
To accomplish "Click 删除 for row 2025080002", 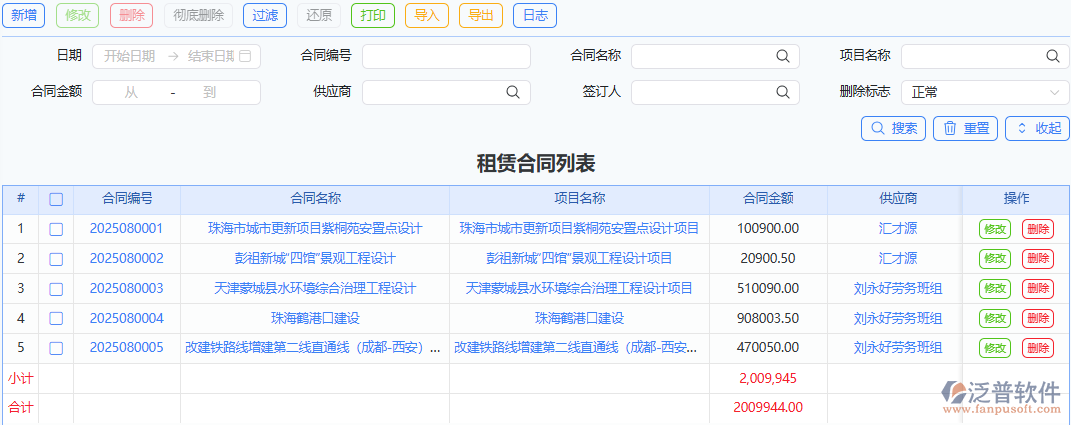I will tap(1038, 259).
